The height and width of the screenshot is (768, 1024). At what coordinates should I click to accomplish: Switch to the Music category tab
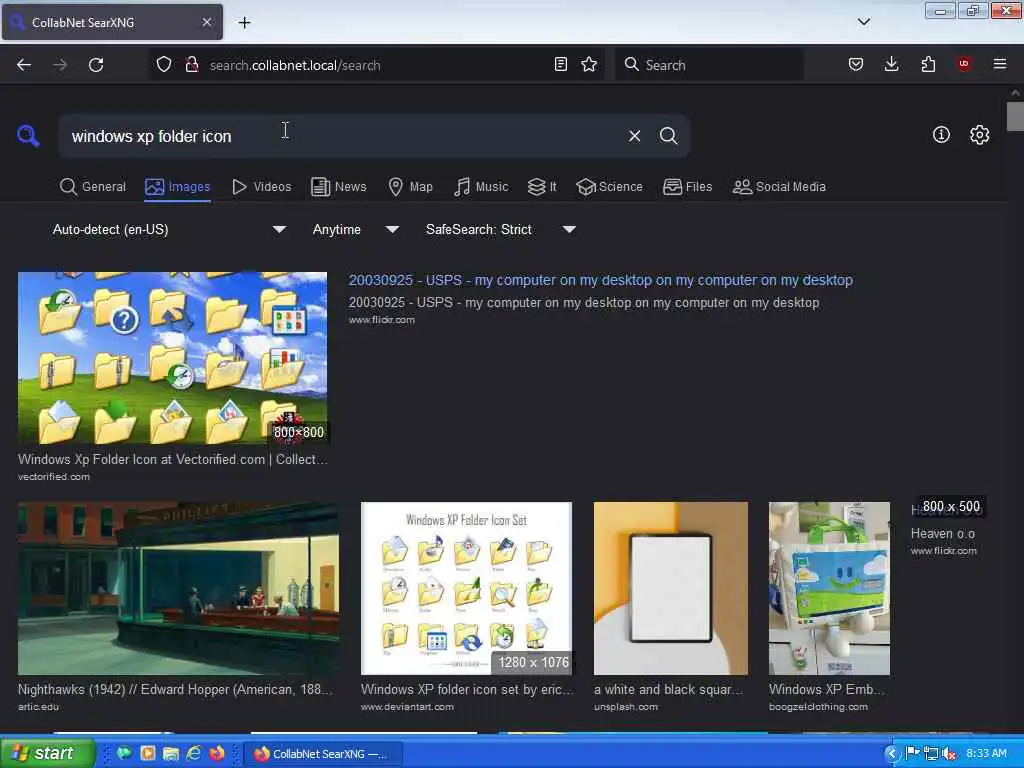(x=481, y=187)
